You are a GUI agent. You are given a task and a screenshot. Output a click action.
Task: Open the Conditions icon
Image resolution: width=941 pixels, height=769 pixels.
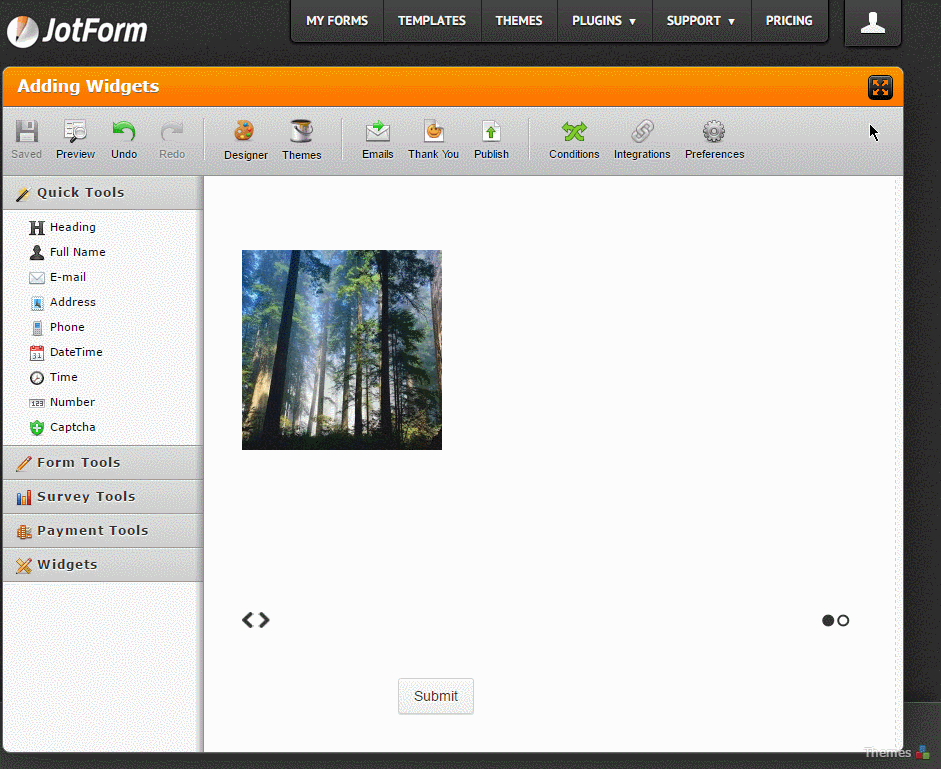[574, 132]
